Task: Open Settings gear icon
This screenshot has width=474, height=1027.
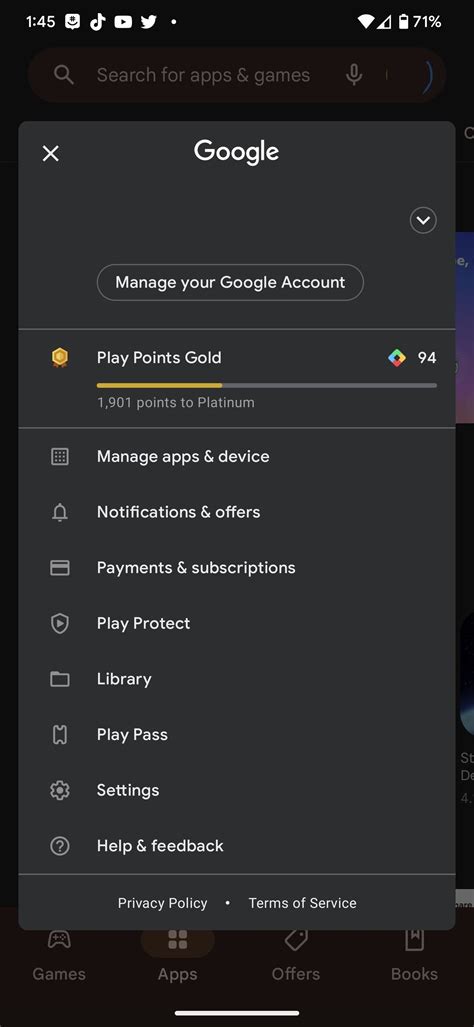Action: coord(60,791)
